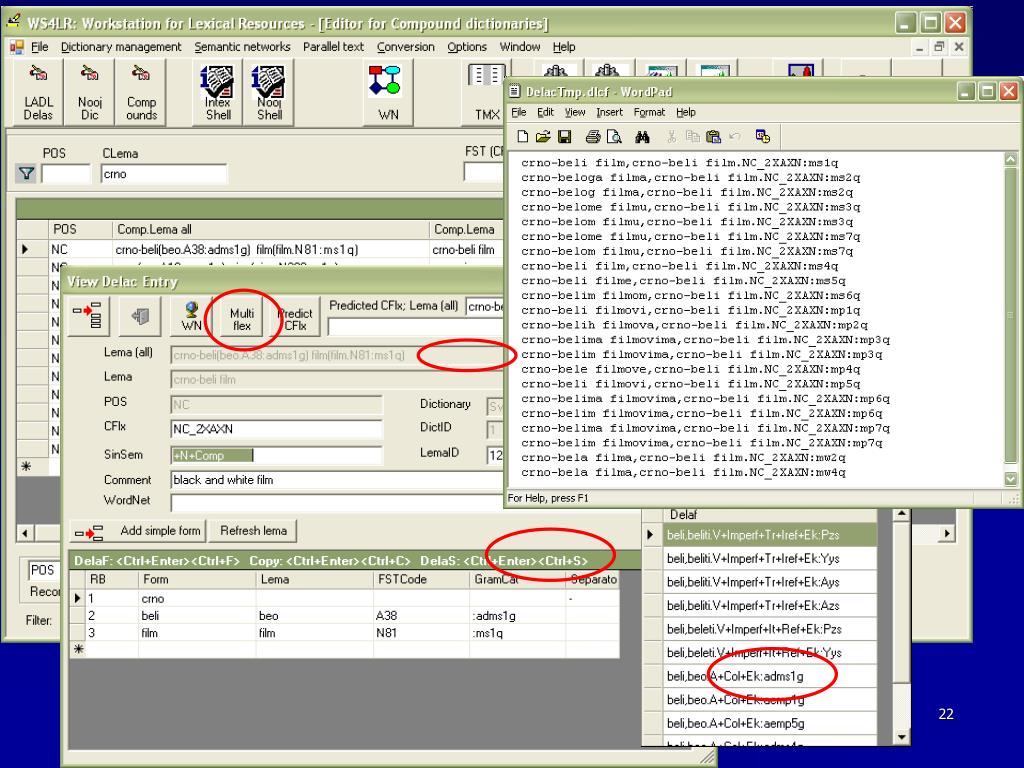Open the Nooj Dic tool
Screen dimensions: 1024x768
tap(89, 92)
